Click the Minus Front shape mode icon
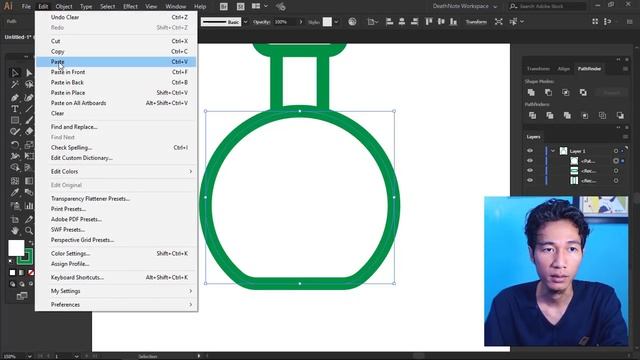The height and width of the screenshot is (360, 640). [548, 93]
